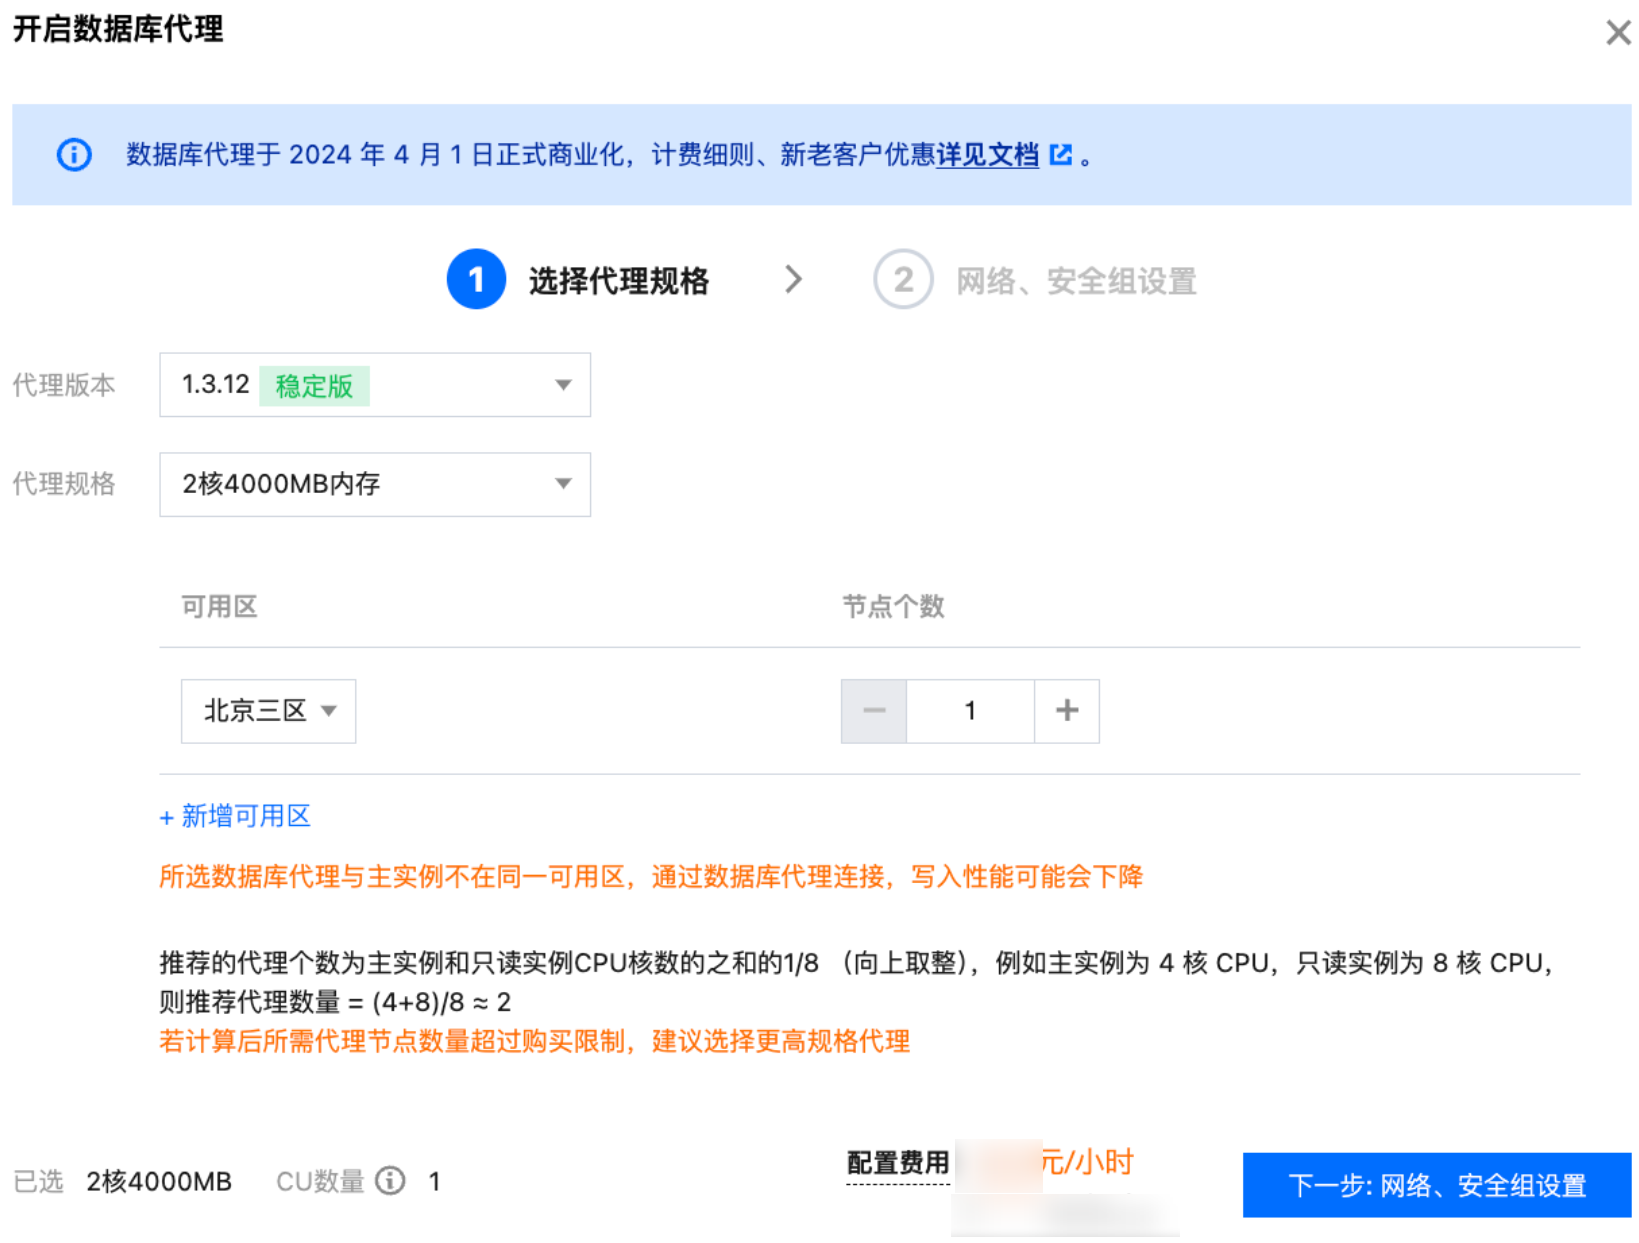Open the 详见文档 documentation link

click(x=987, y=155)
